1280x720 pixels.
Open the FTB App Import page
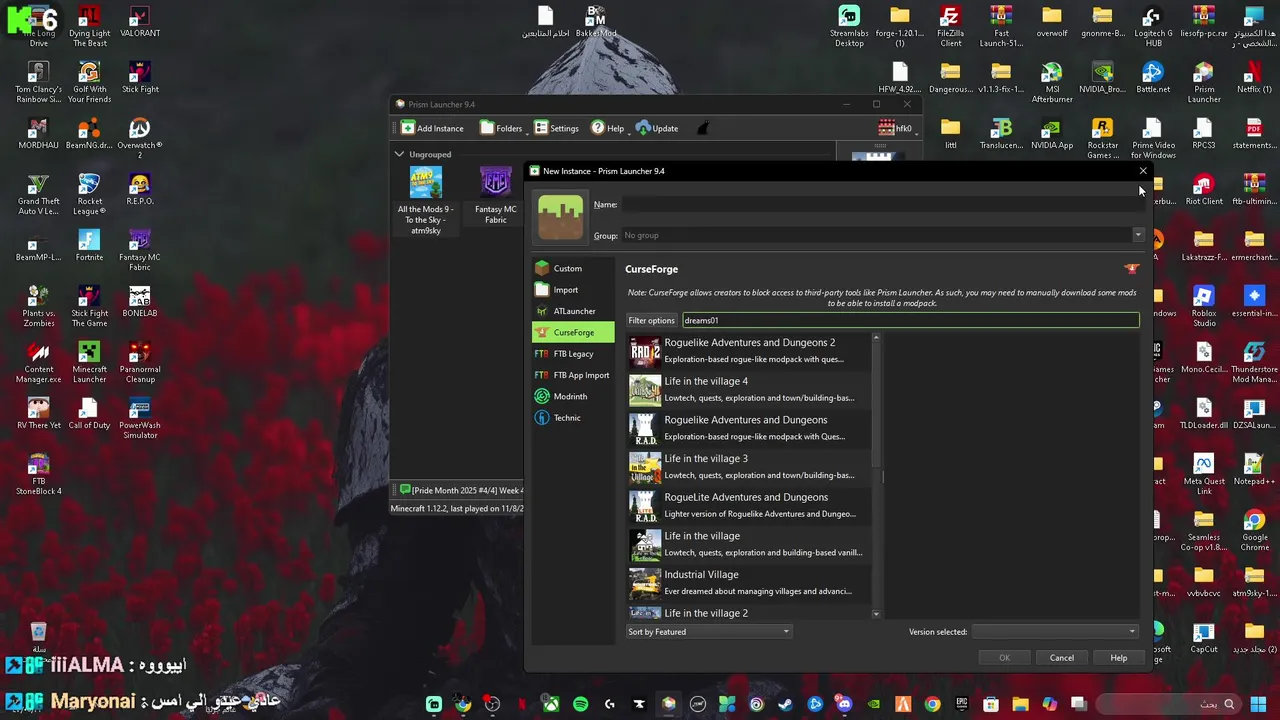(572, 375)
